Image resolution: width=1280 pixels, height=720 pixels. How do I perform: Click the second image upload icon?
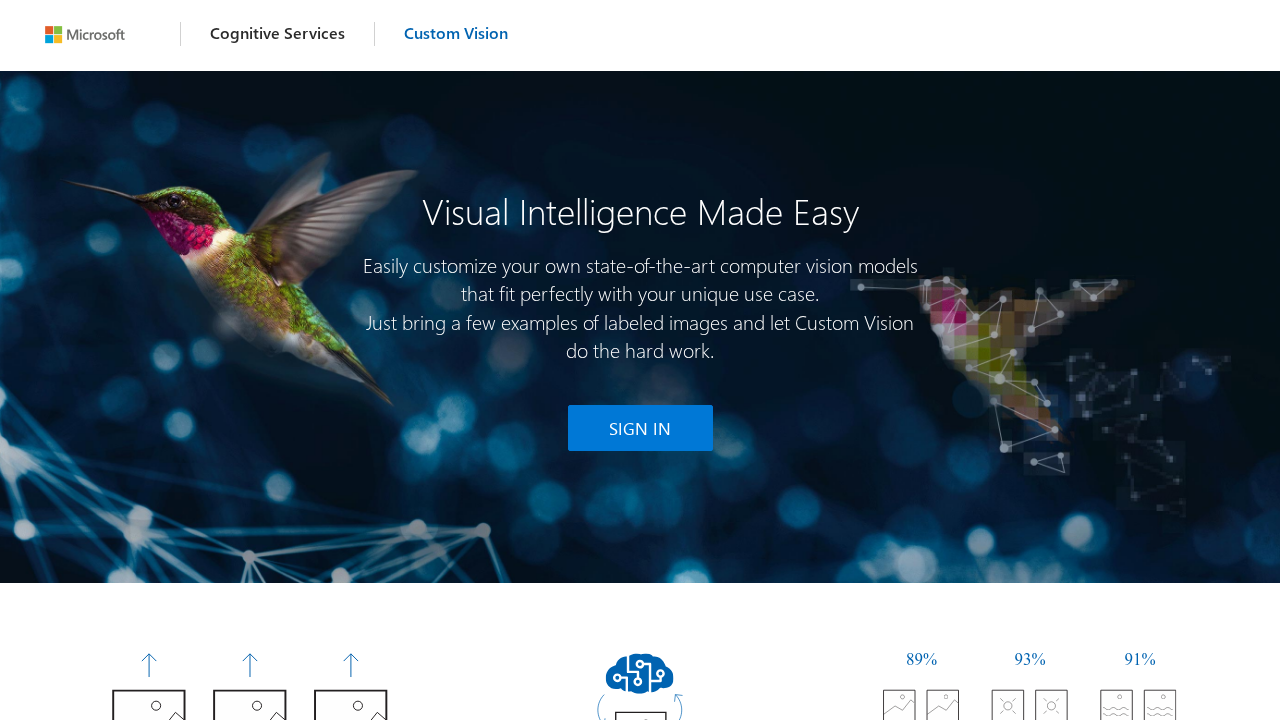[250, 708]
